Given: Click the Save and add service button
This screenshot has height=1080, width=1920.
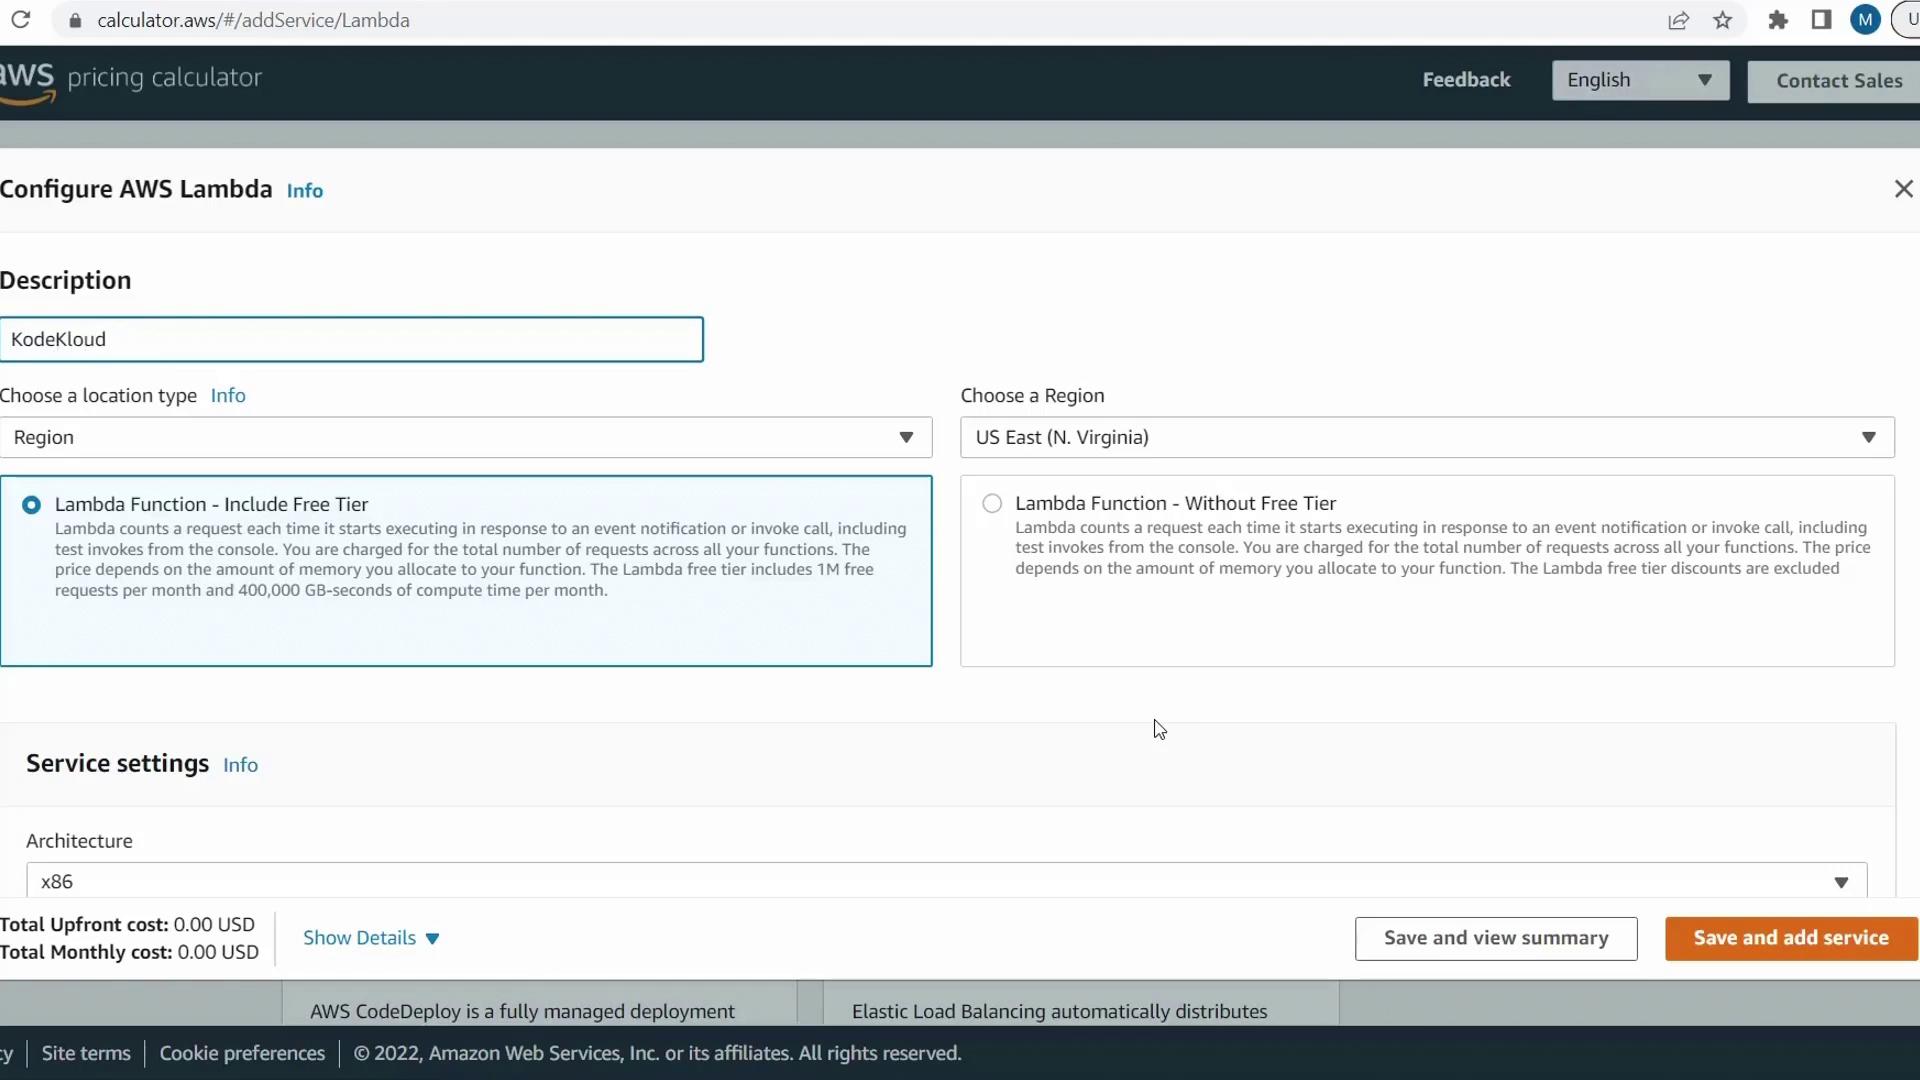Looking at the screenshot, I should pos(1790,938).
